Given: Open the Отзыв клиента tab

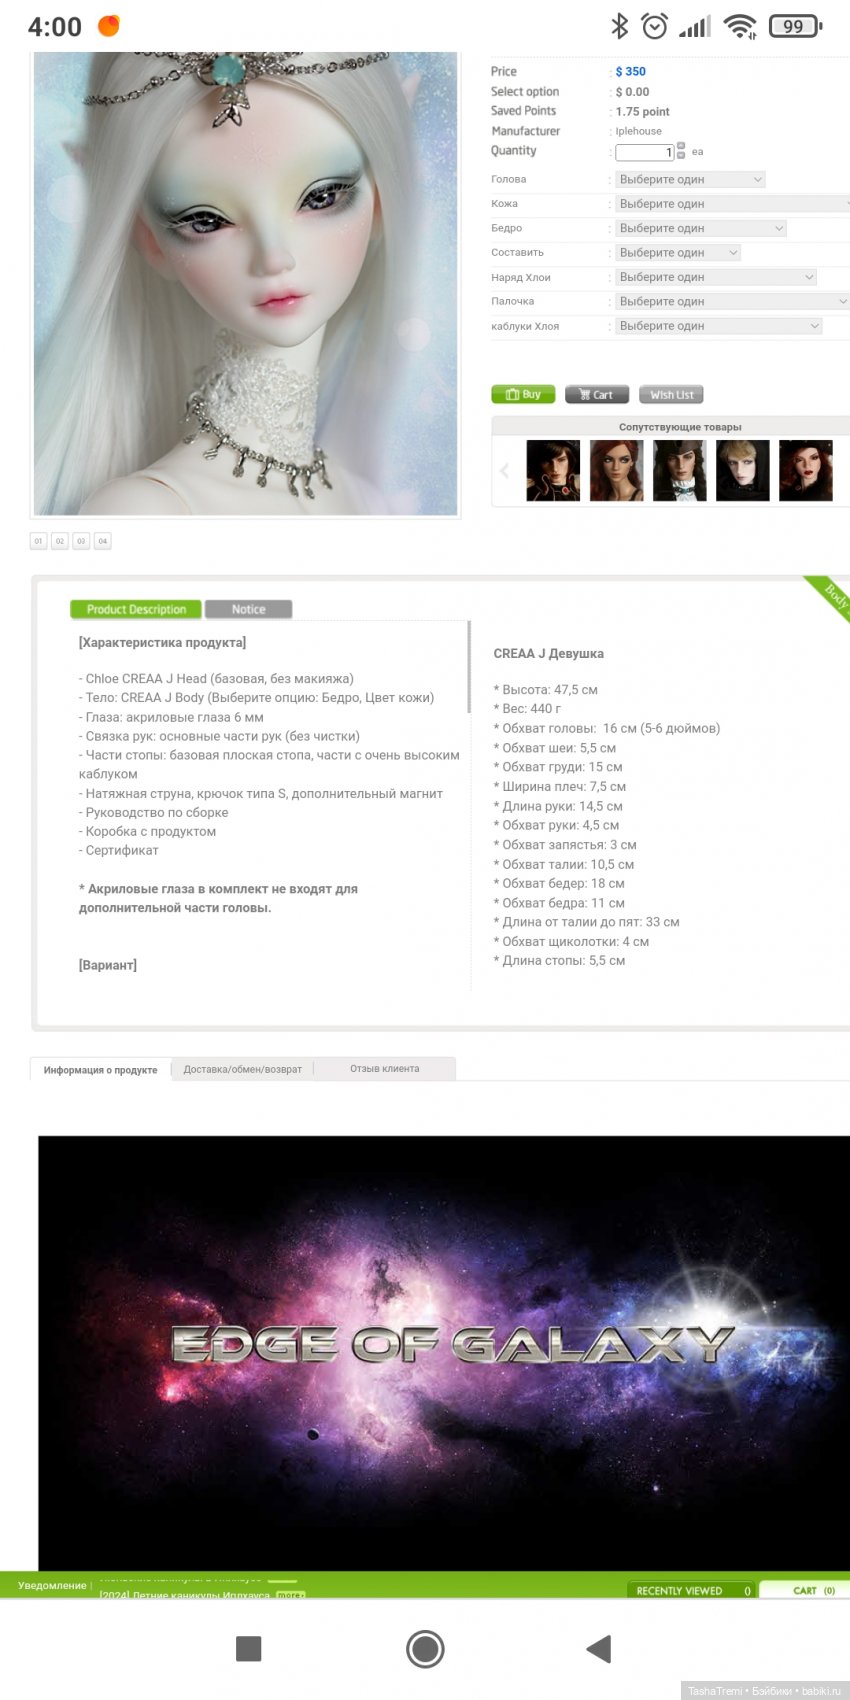Looking at the screenshot, I should [x=385, y=1069].
